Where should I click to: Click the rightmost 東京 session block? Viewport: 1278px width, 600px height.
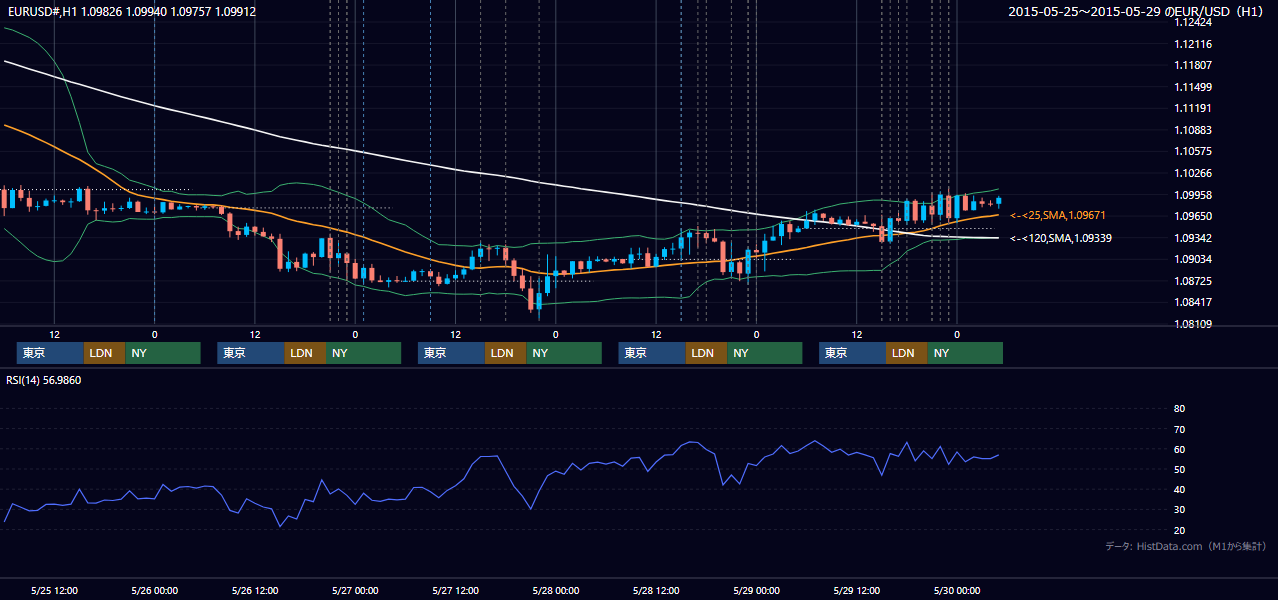[x=852, y=353]
